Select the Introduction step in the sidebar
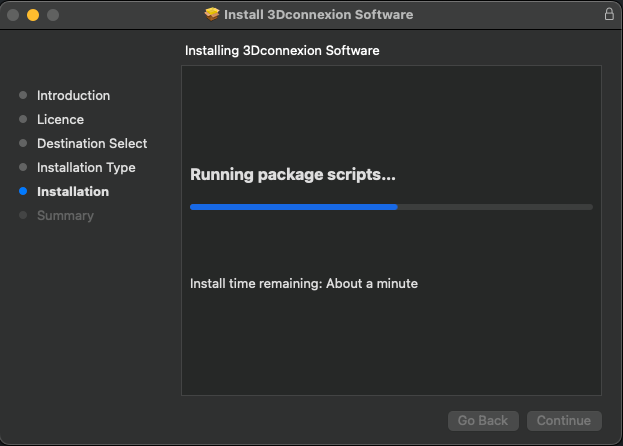Screen dimensions: 623x446 pyautogui.click(x=73, y=95)
